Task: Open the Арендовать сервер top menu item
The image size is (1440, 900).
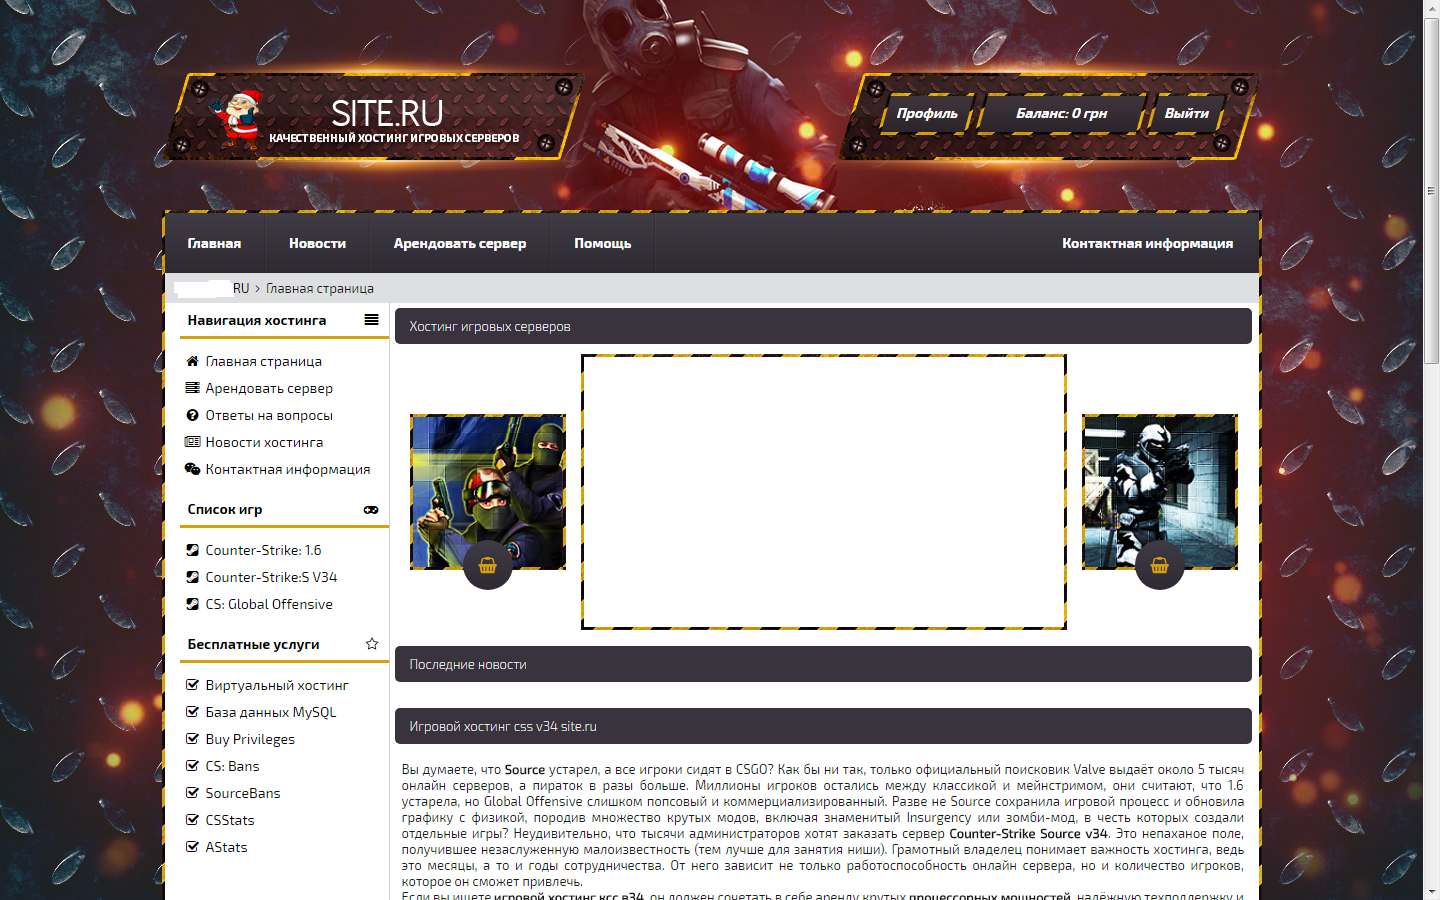Action: (459, 243)
